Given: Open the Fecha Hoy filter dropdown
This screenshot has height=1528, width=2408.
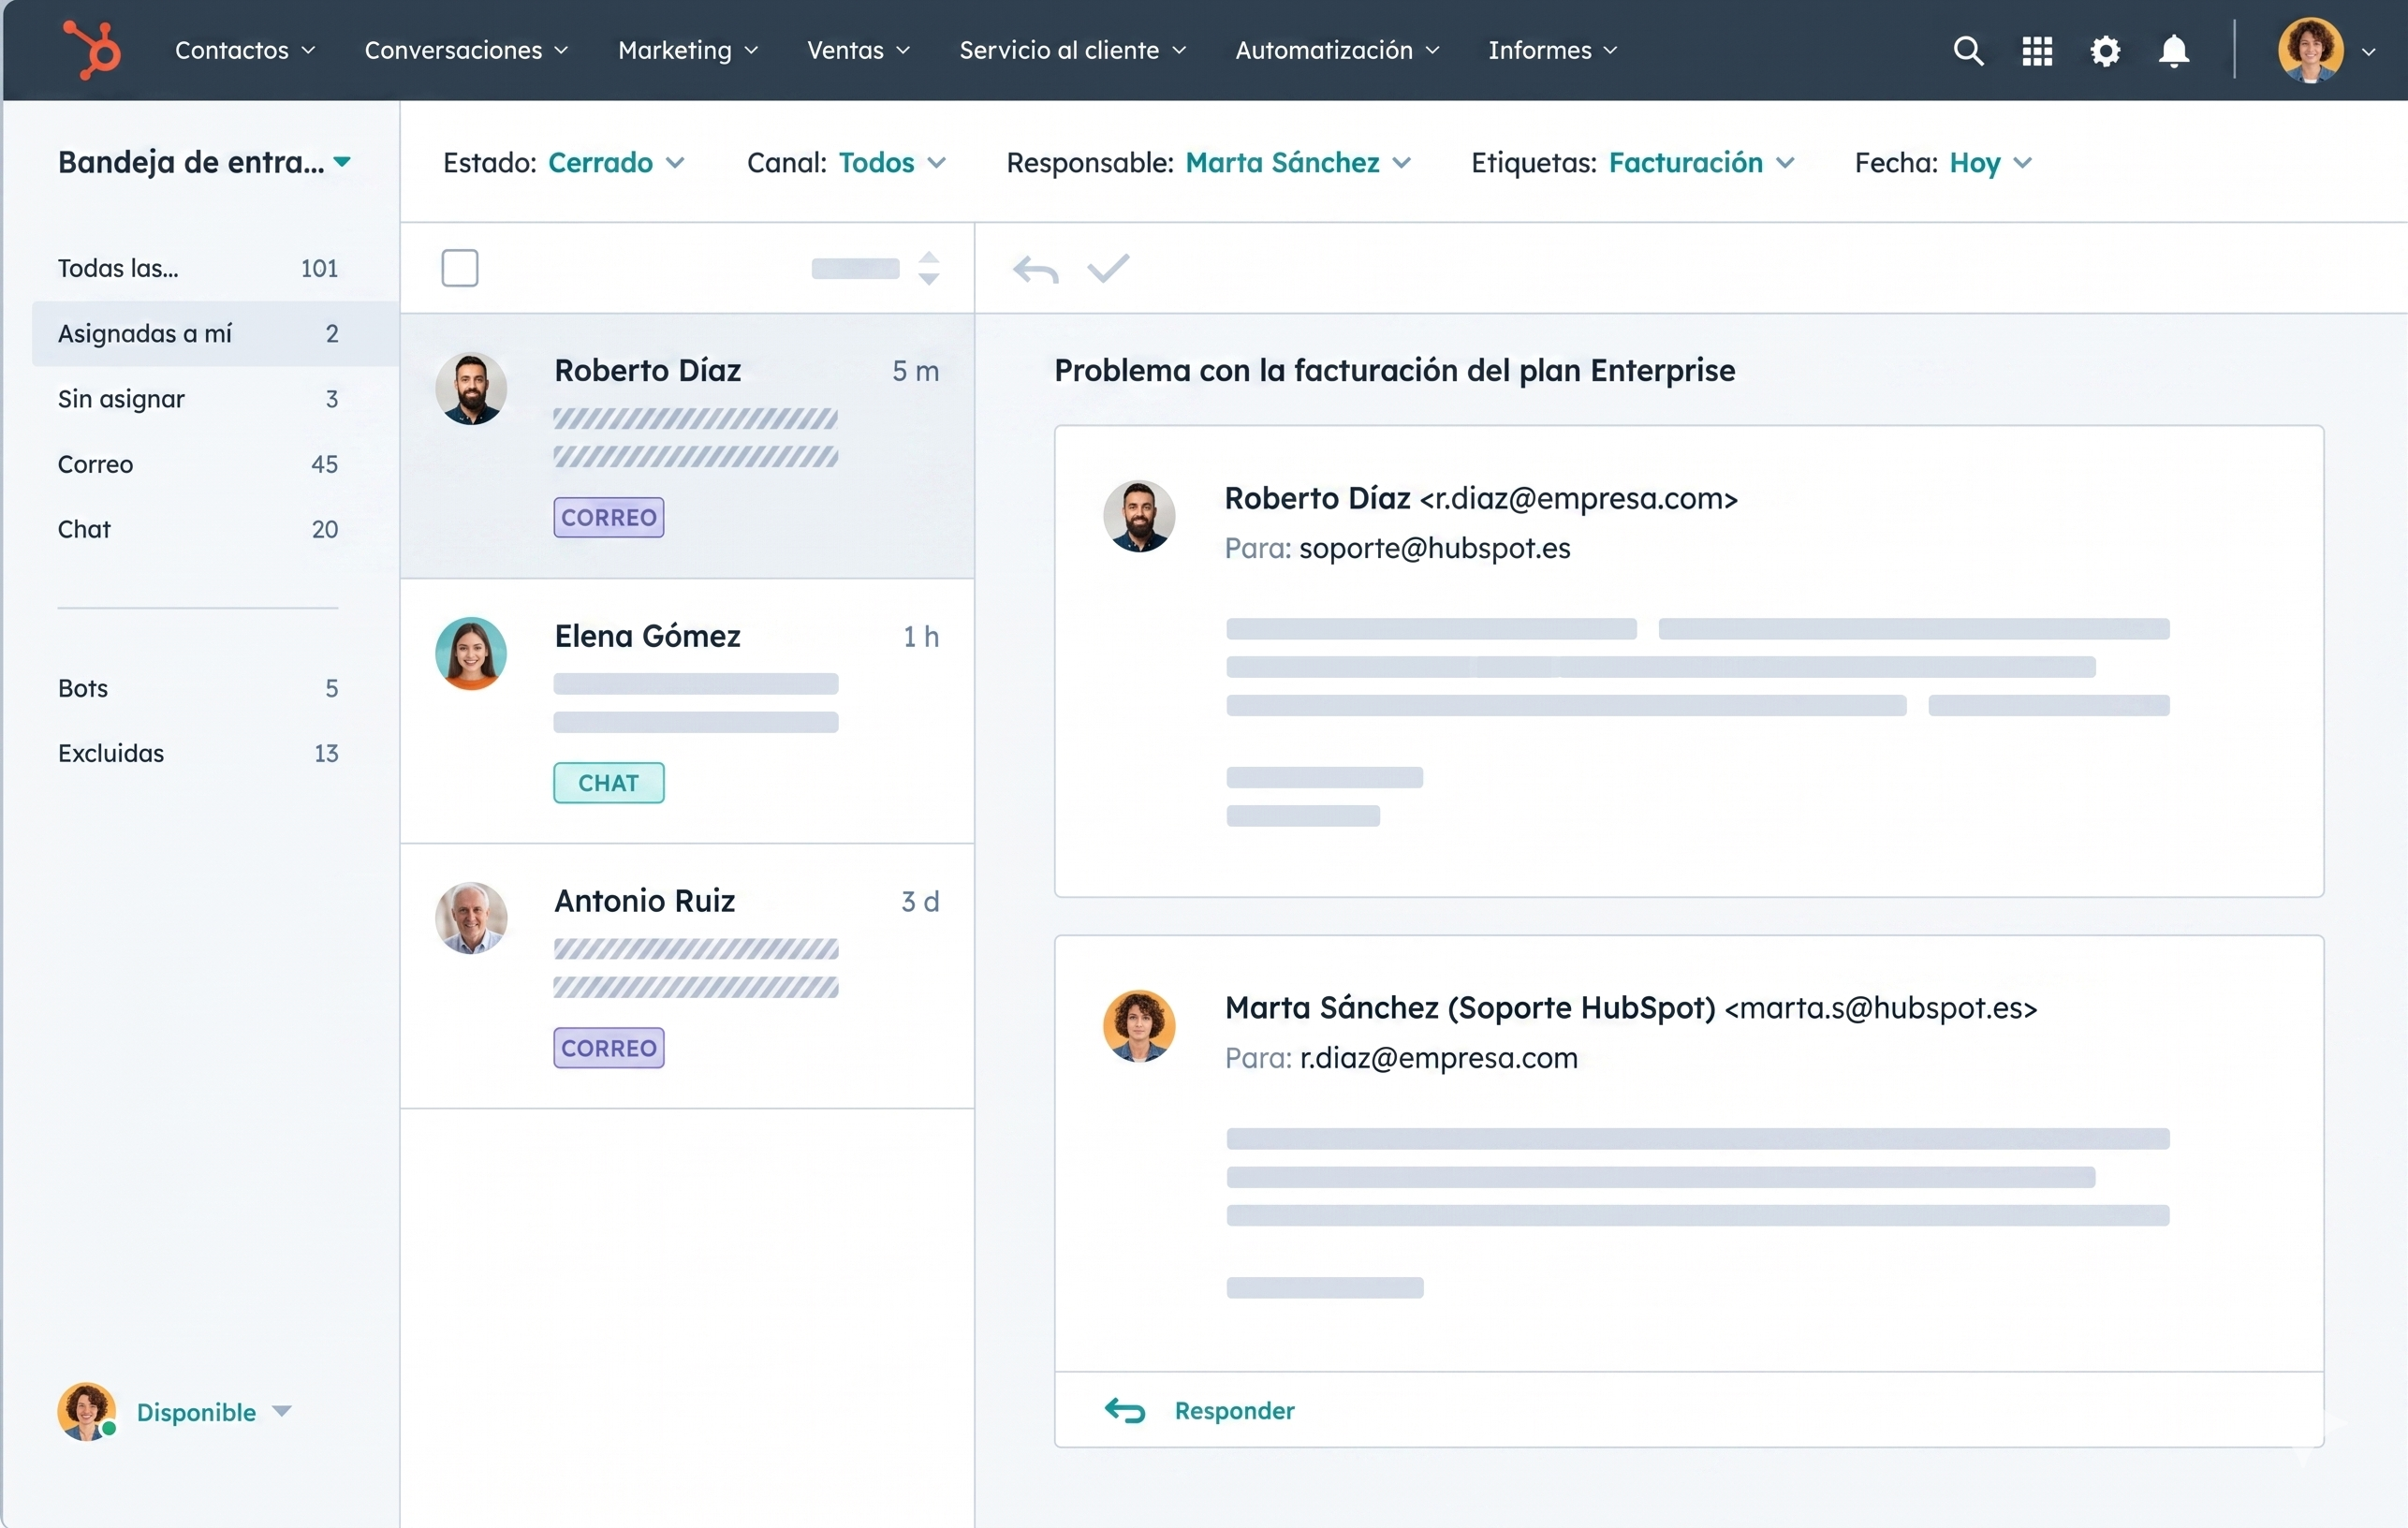Looking at the screenshot, I should (1943, 163).
